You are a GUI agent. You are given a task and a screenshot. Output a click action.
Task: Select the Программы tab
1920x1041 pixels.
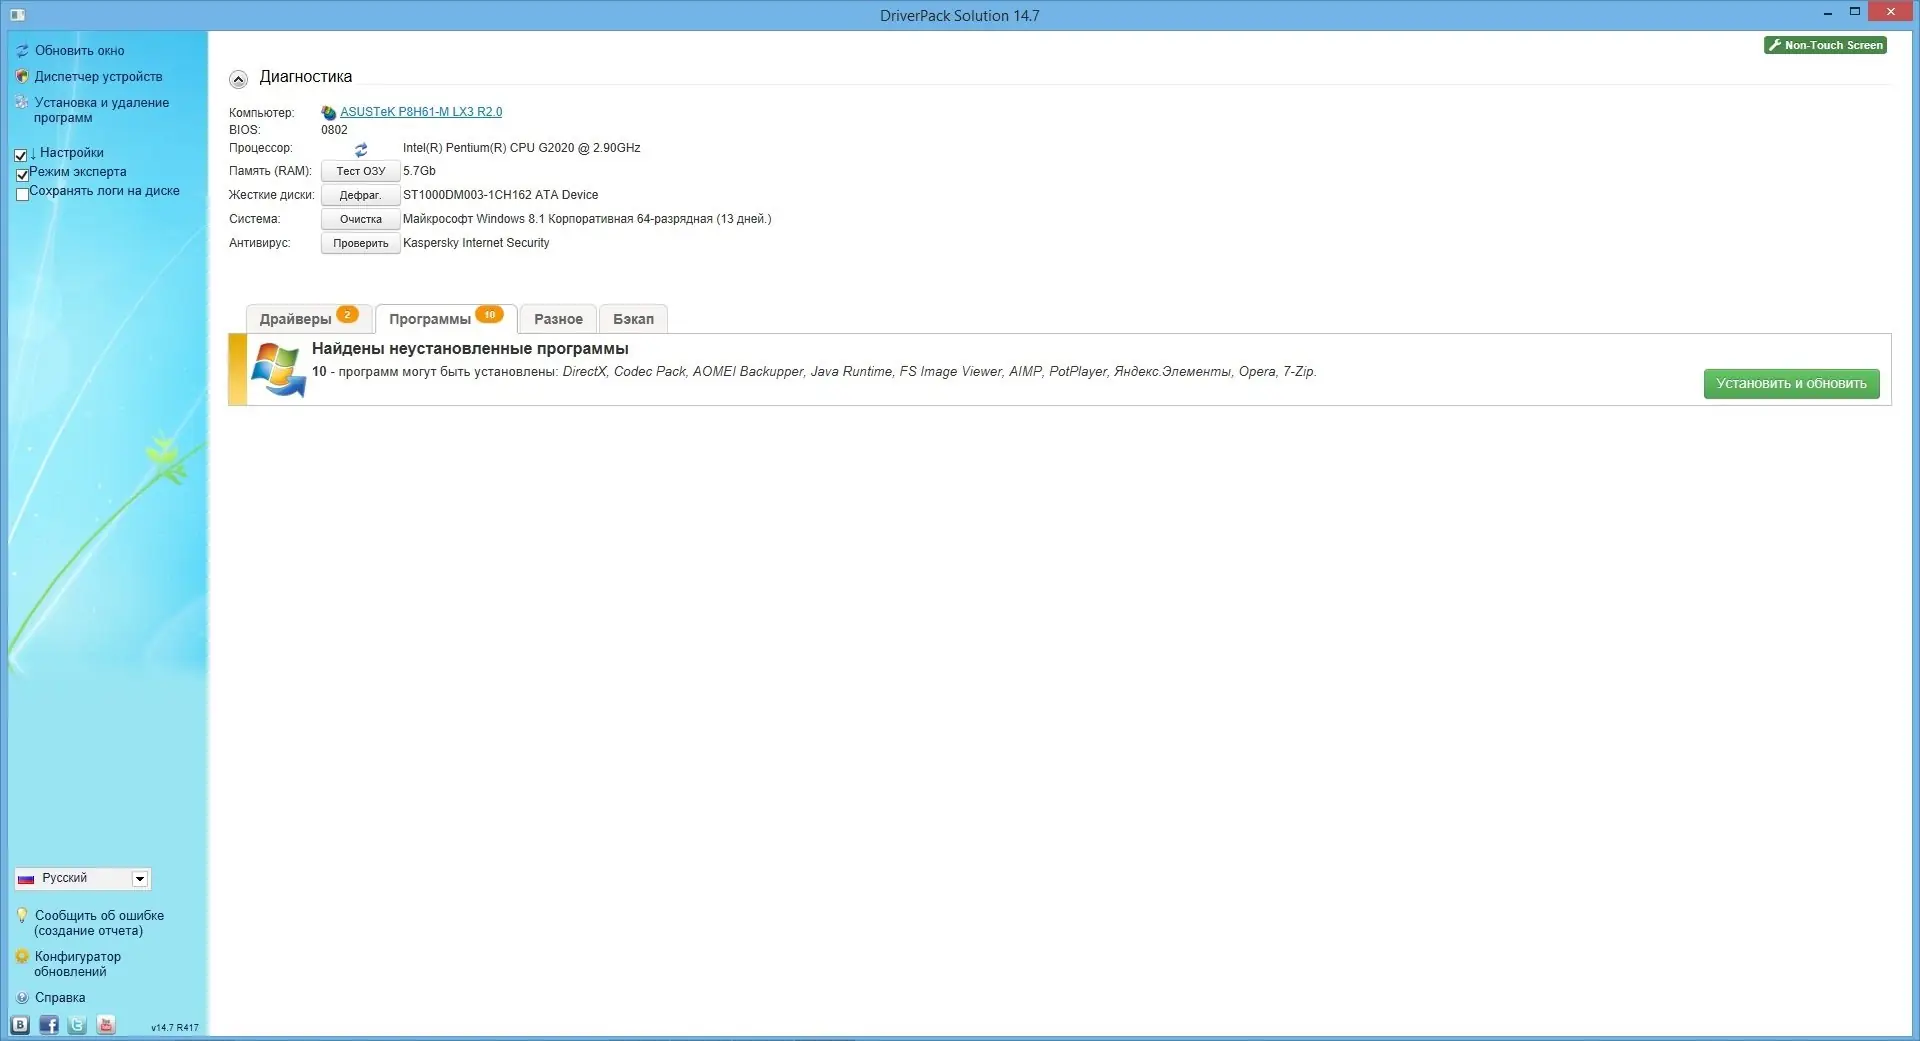tap(446, 319)
